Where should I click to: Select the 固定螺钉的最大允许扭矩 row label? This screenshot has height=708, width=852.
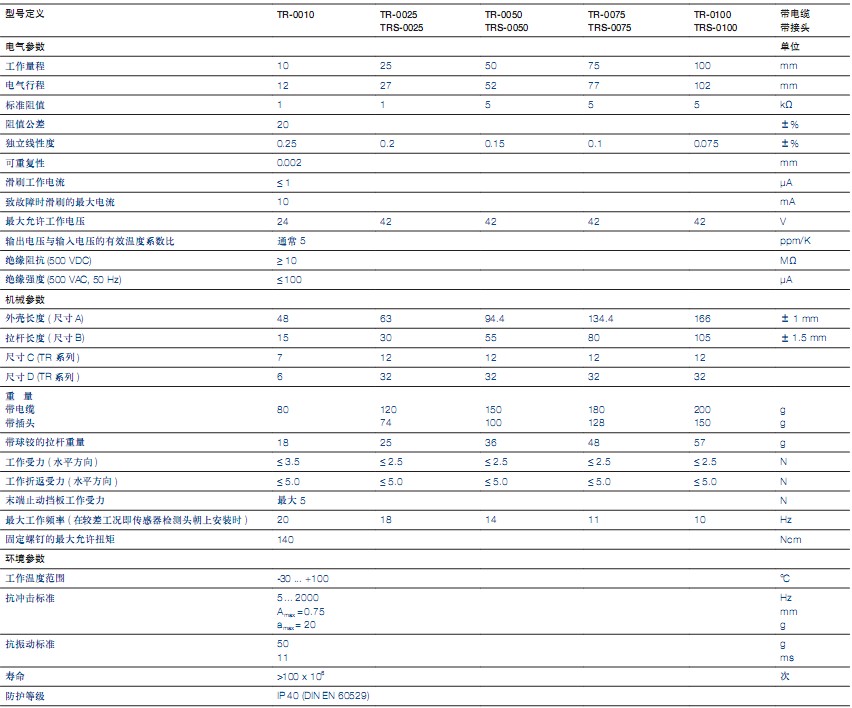[x=59, y=539]
